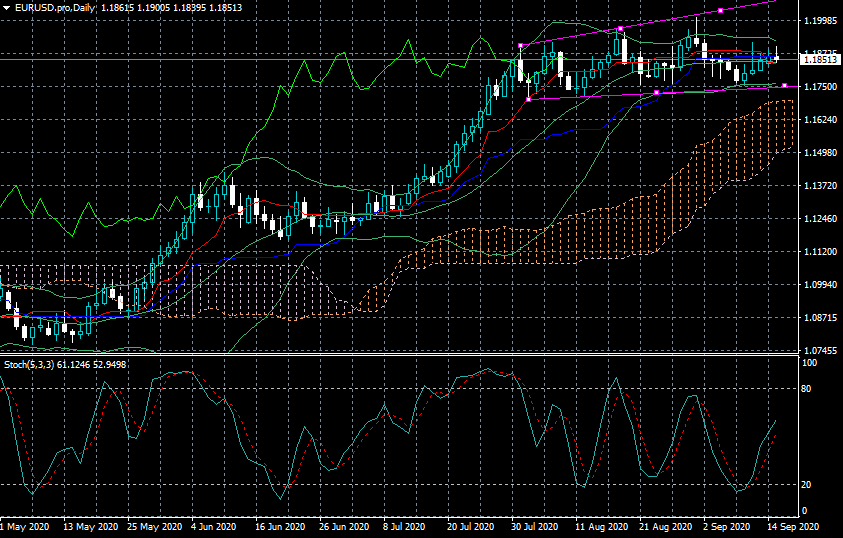Click the 1.07455 price axis label

click(x=820, y=351)
